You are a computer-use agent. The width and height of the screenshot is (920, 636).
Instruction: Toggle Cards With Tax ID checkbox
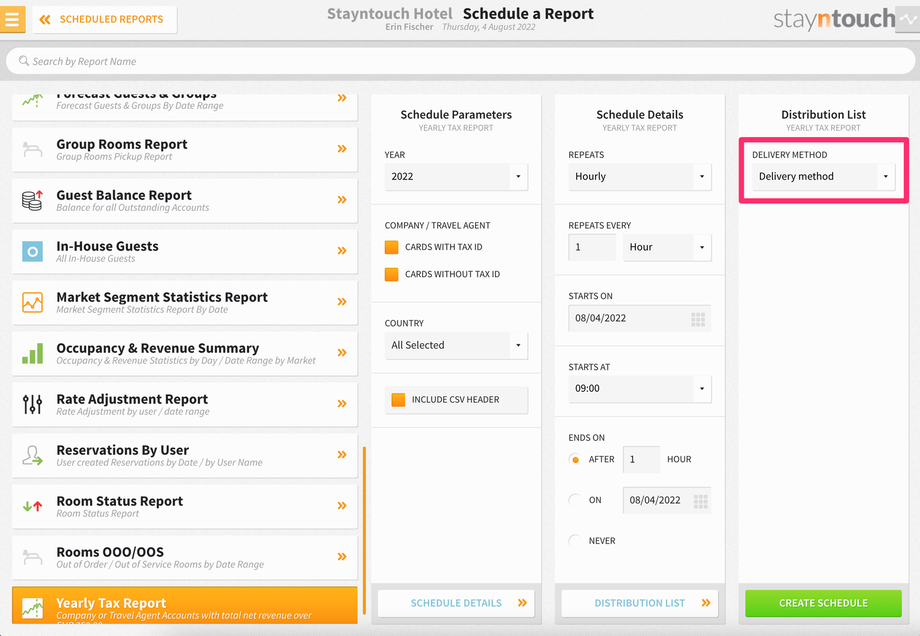(x=391, y=247)
